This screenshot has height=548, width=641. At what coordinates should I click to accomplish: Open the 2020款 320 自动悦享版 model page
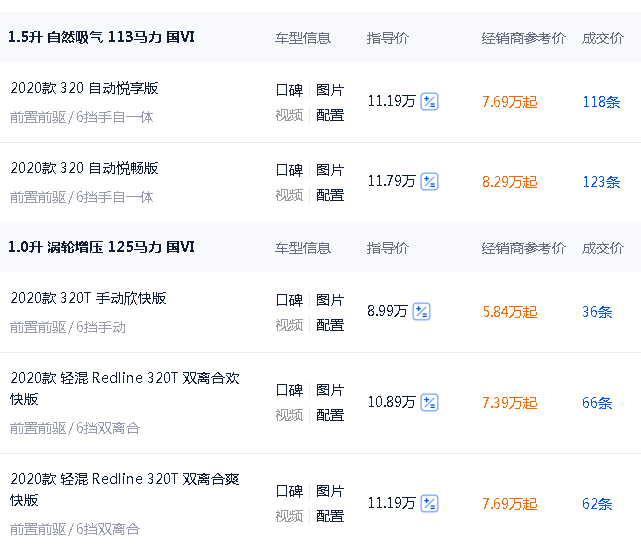tap(85, 88)
